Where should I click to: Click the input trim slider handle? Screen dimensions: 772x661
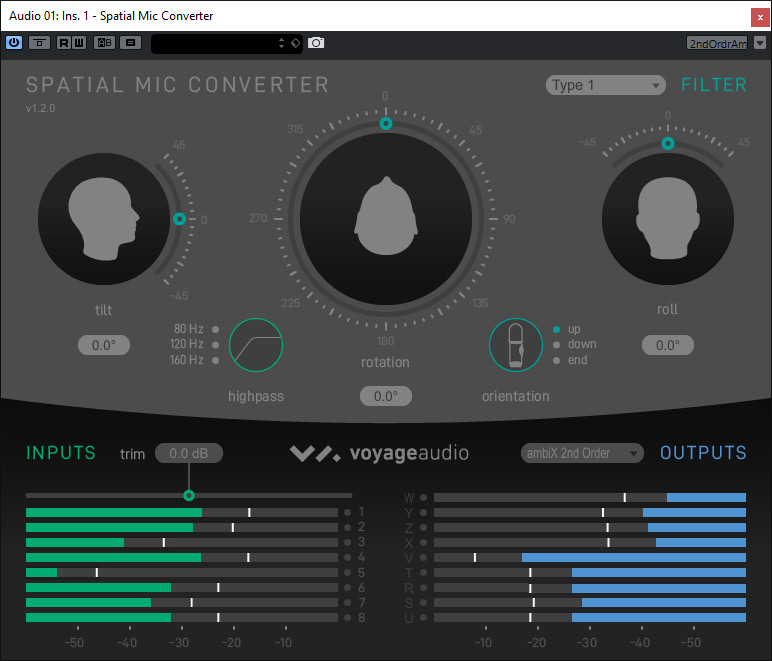(x=189, y=495)
